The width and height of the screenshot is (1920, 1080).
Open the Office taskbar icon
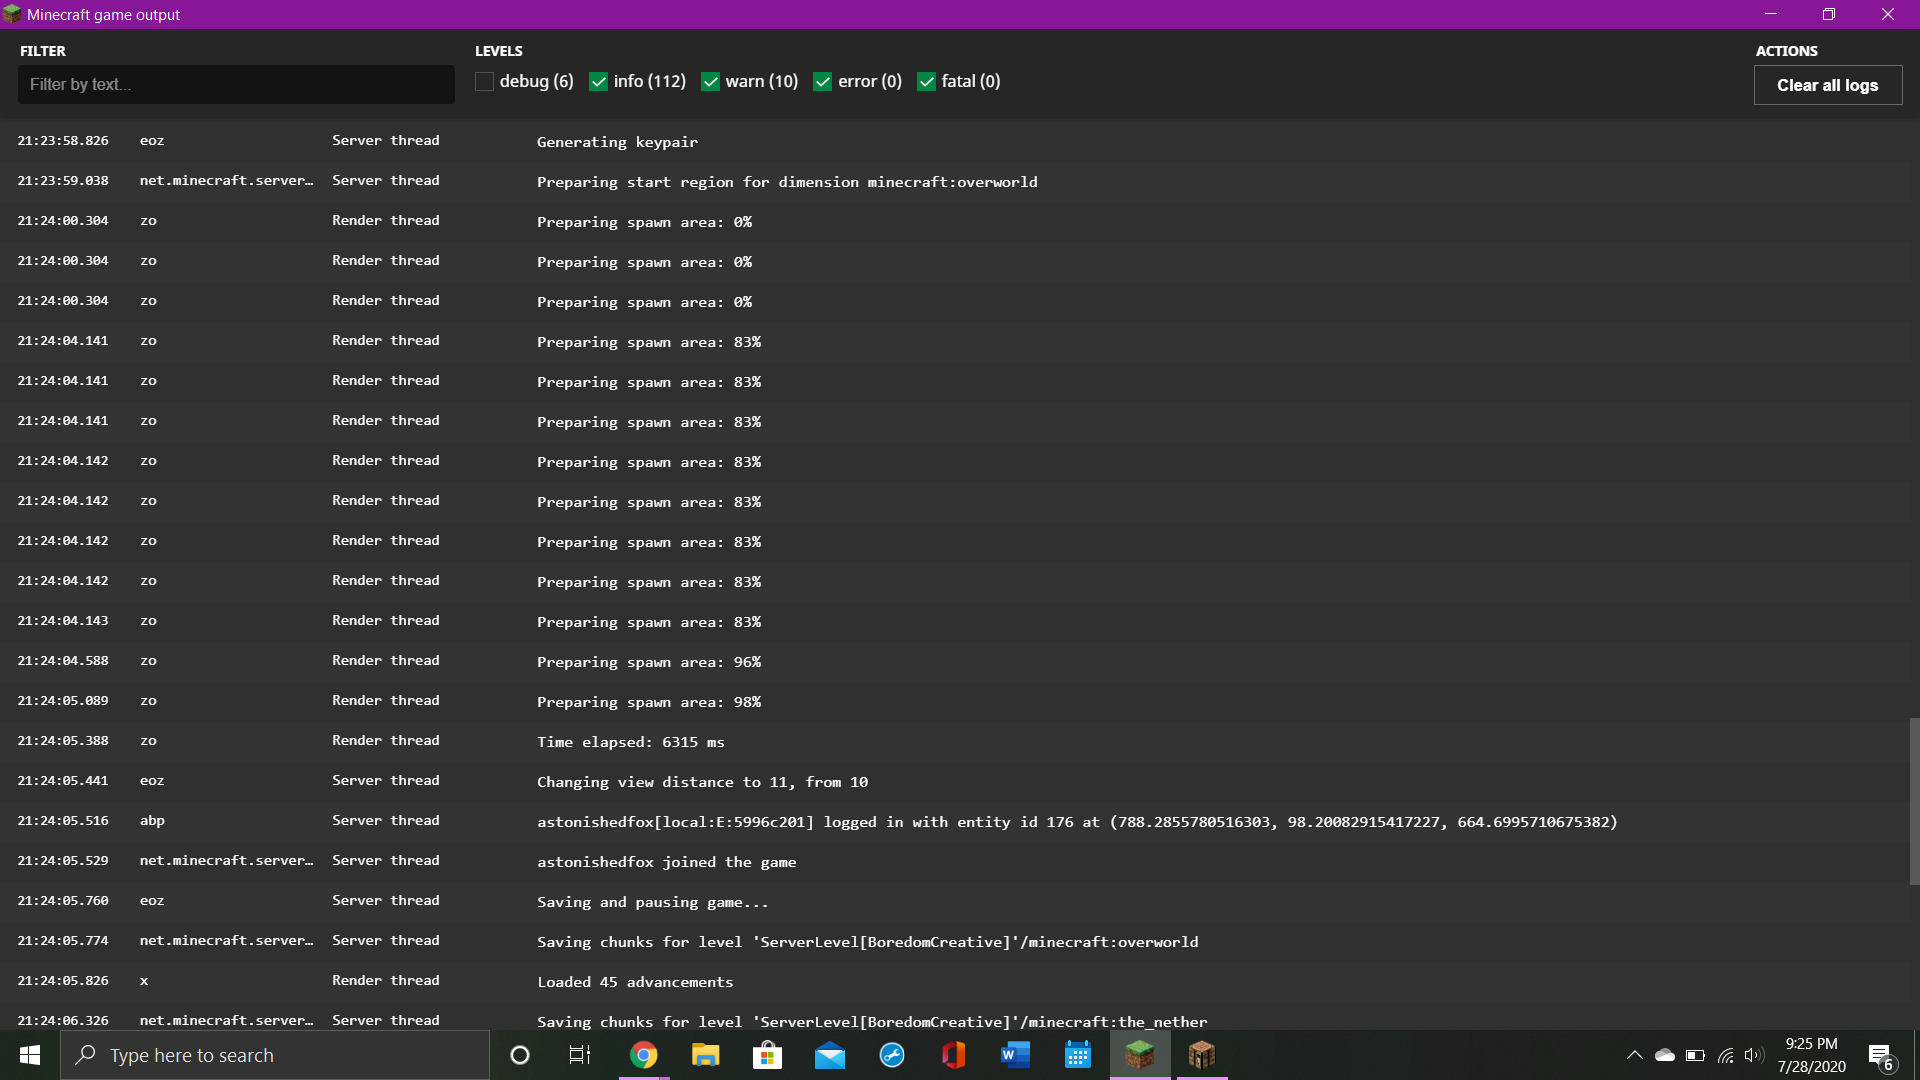click(954, 1055)
